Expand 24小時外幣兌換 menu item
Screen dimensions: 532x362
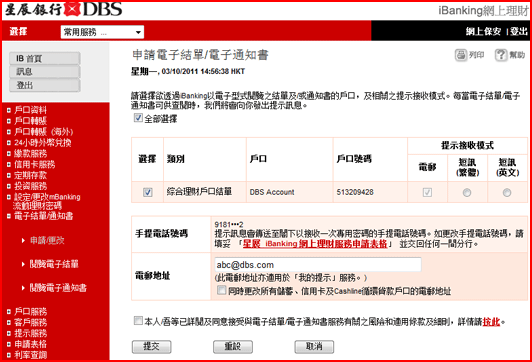point(42,142)
